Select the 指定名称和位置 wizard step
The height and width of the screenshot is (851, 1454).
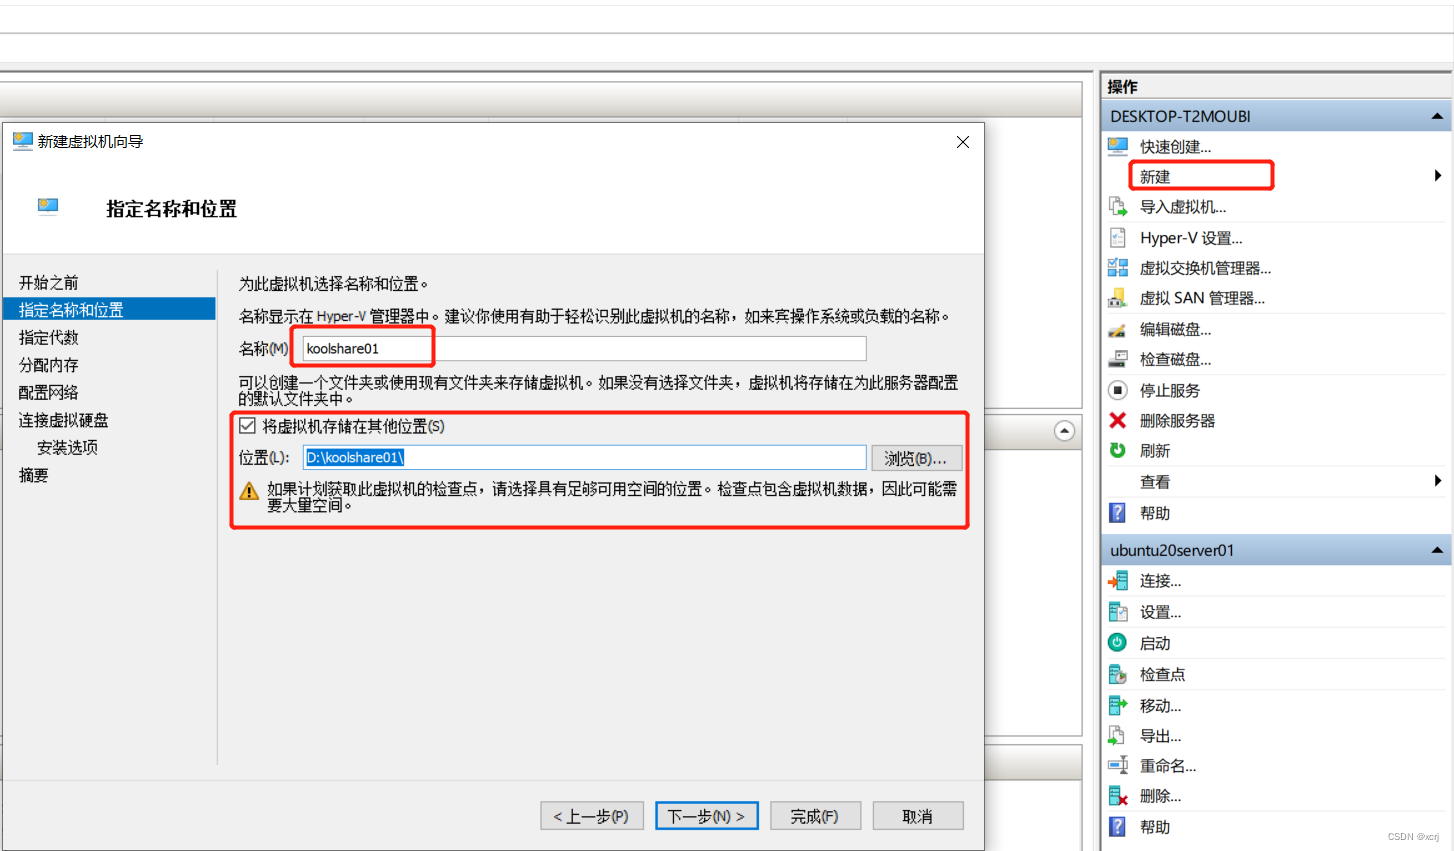(109, 309)
